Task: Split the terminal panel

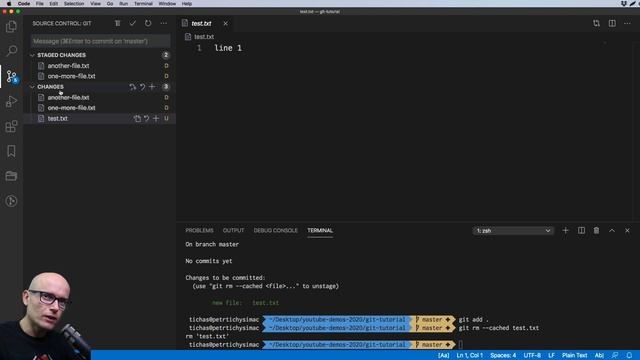Action: 581,231
